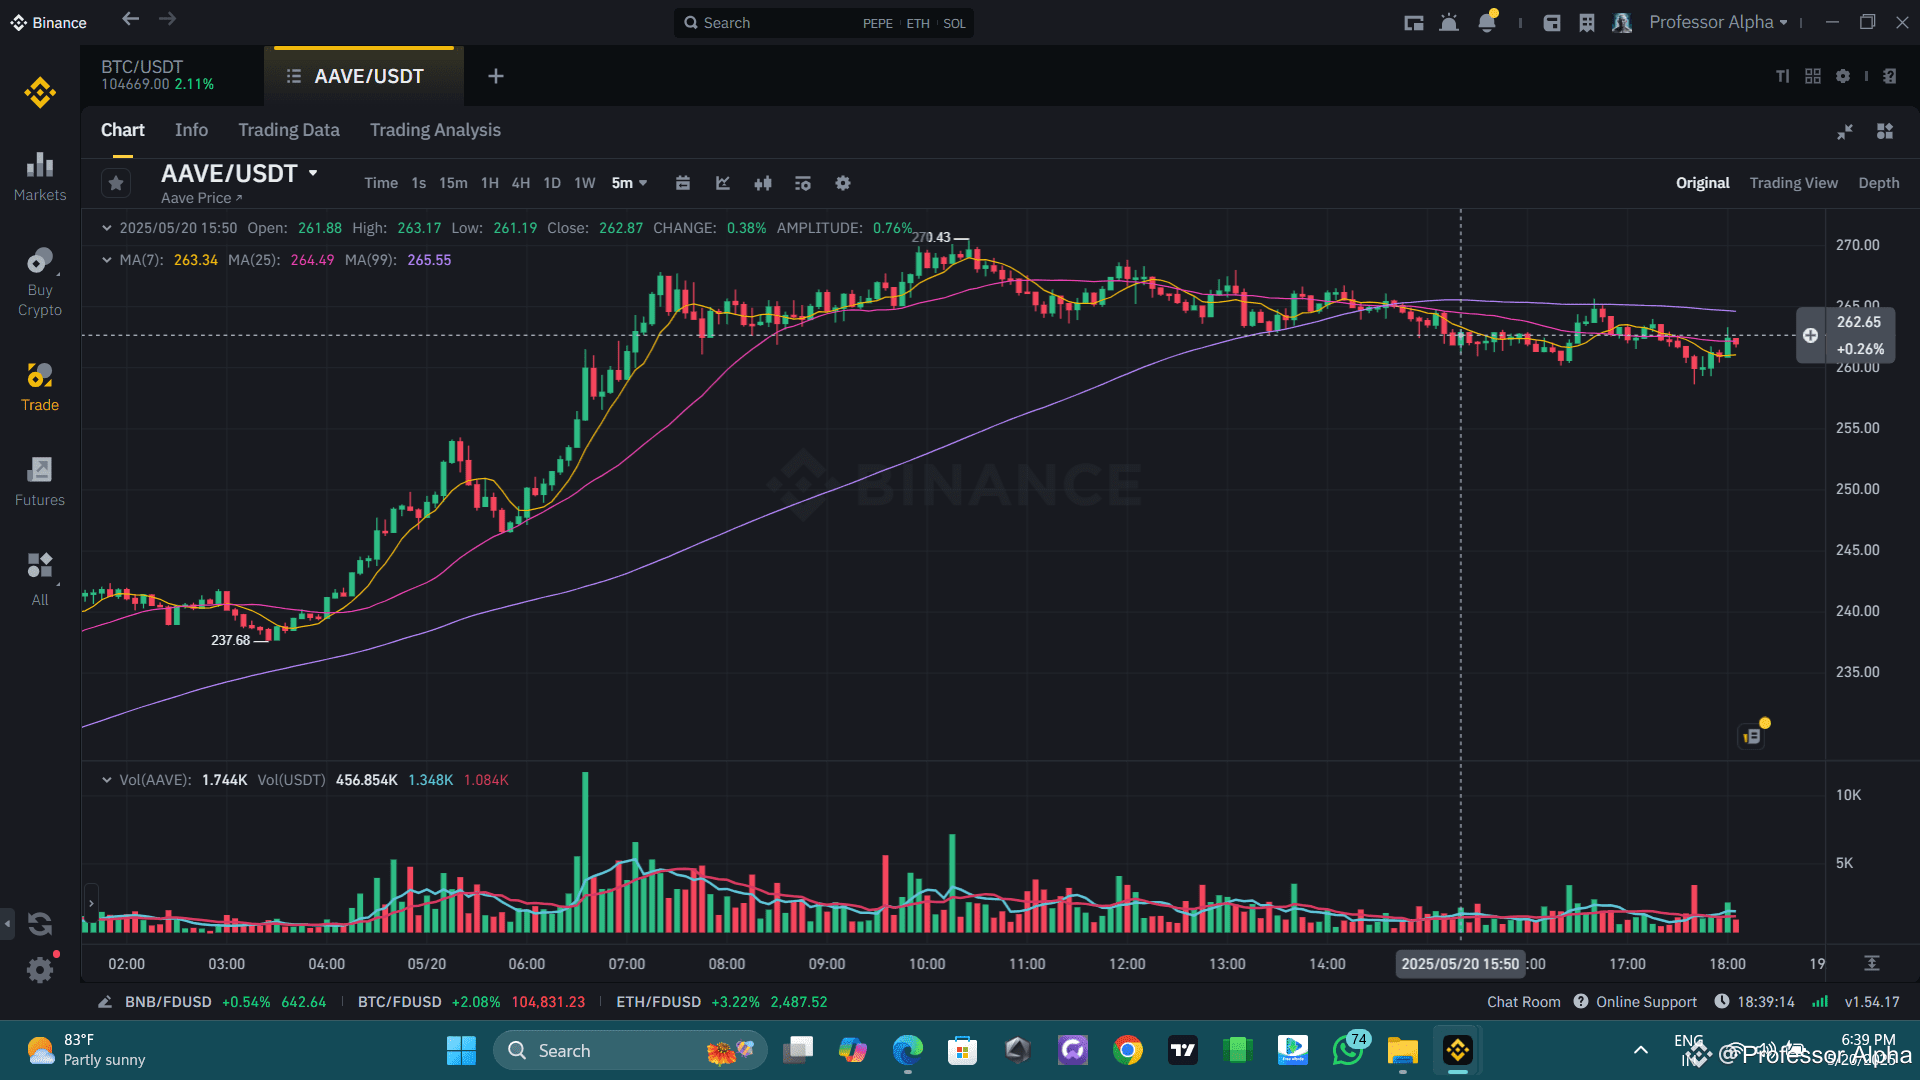Open the Windows Start menu

click(461, 1050)
